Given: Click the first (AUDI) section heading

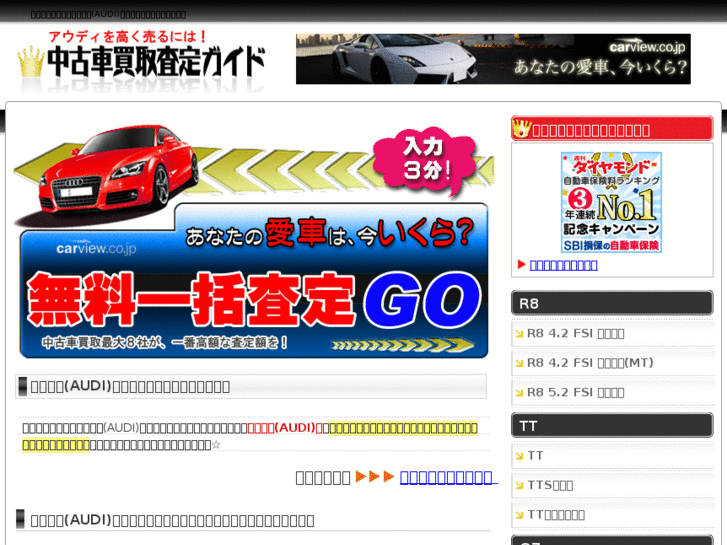Looking at the screenshot, I should click(130, 386).
